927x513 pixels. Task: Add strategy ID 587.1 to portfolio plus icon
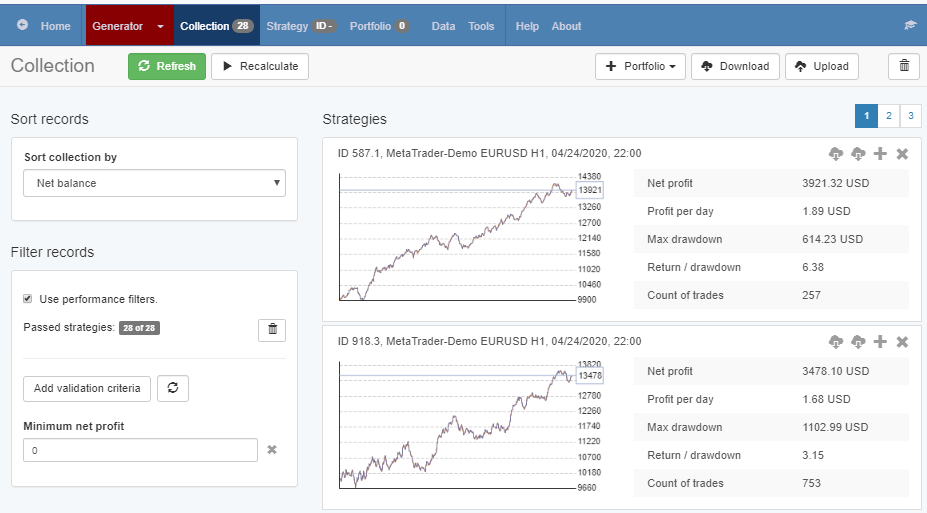click(x=880, y=153)
